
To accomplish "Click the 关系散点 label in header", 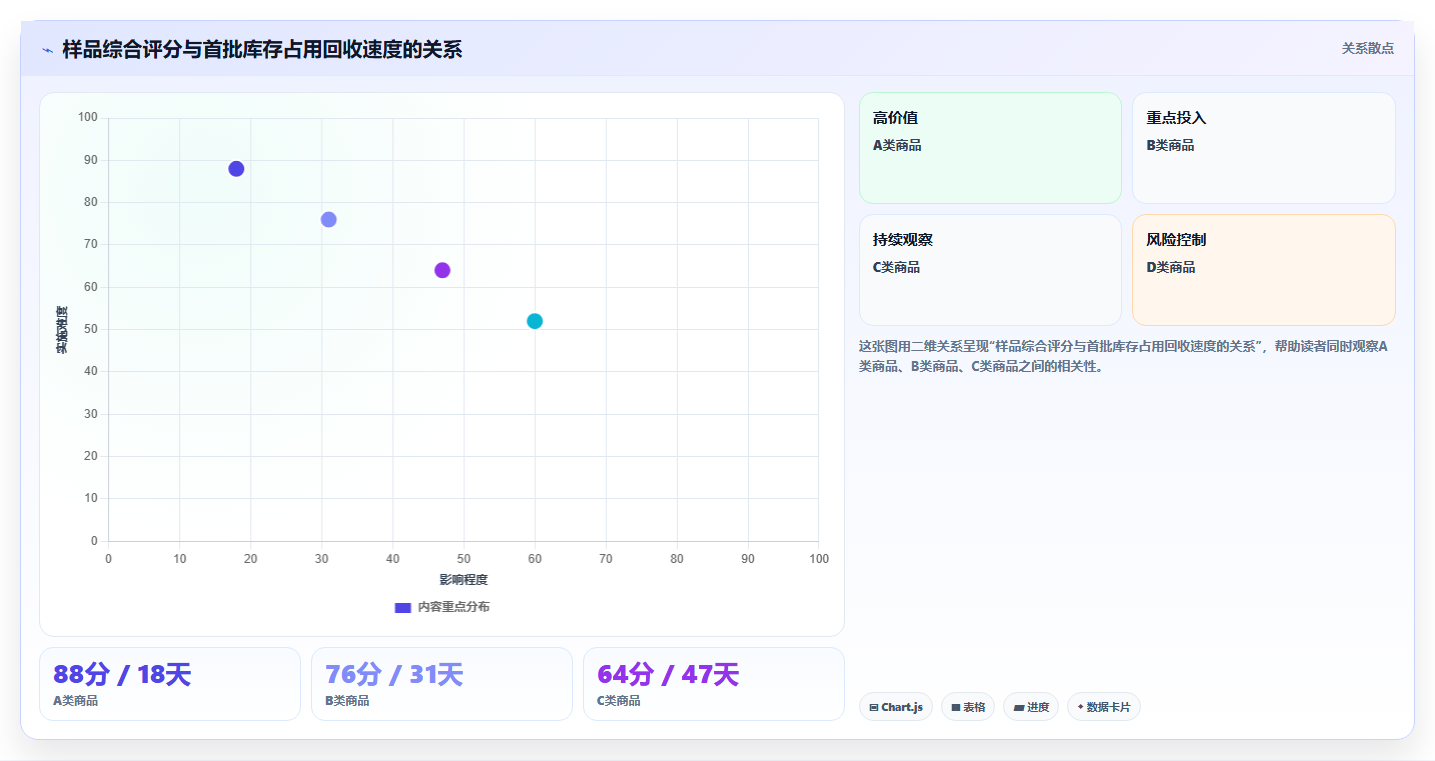I will tap(1367, 48).
